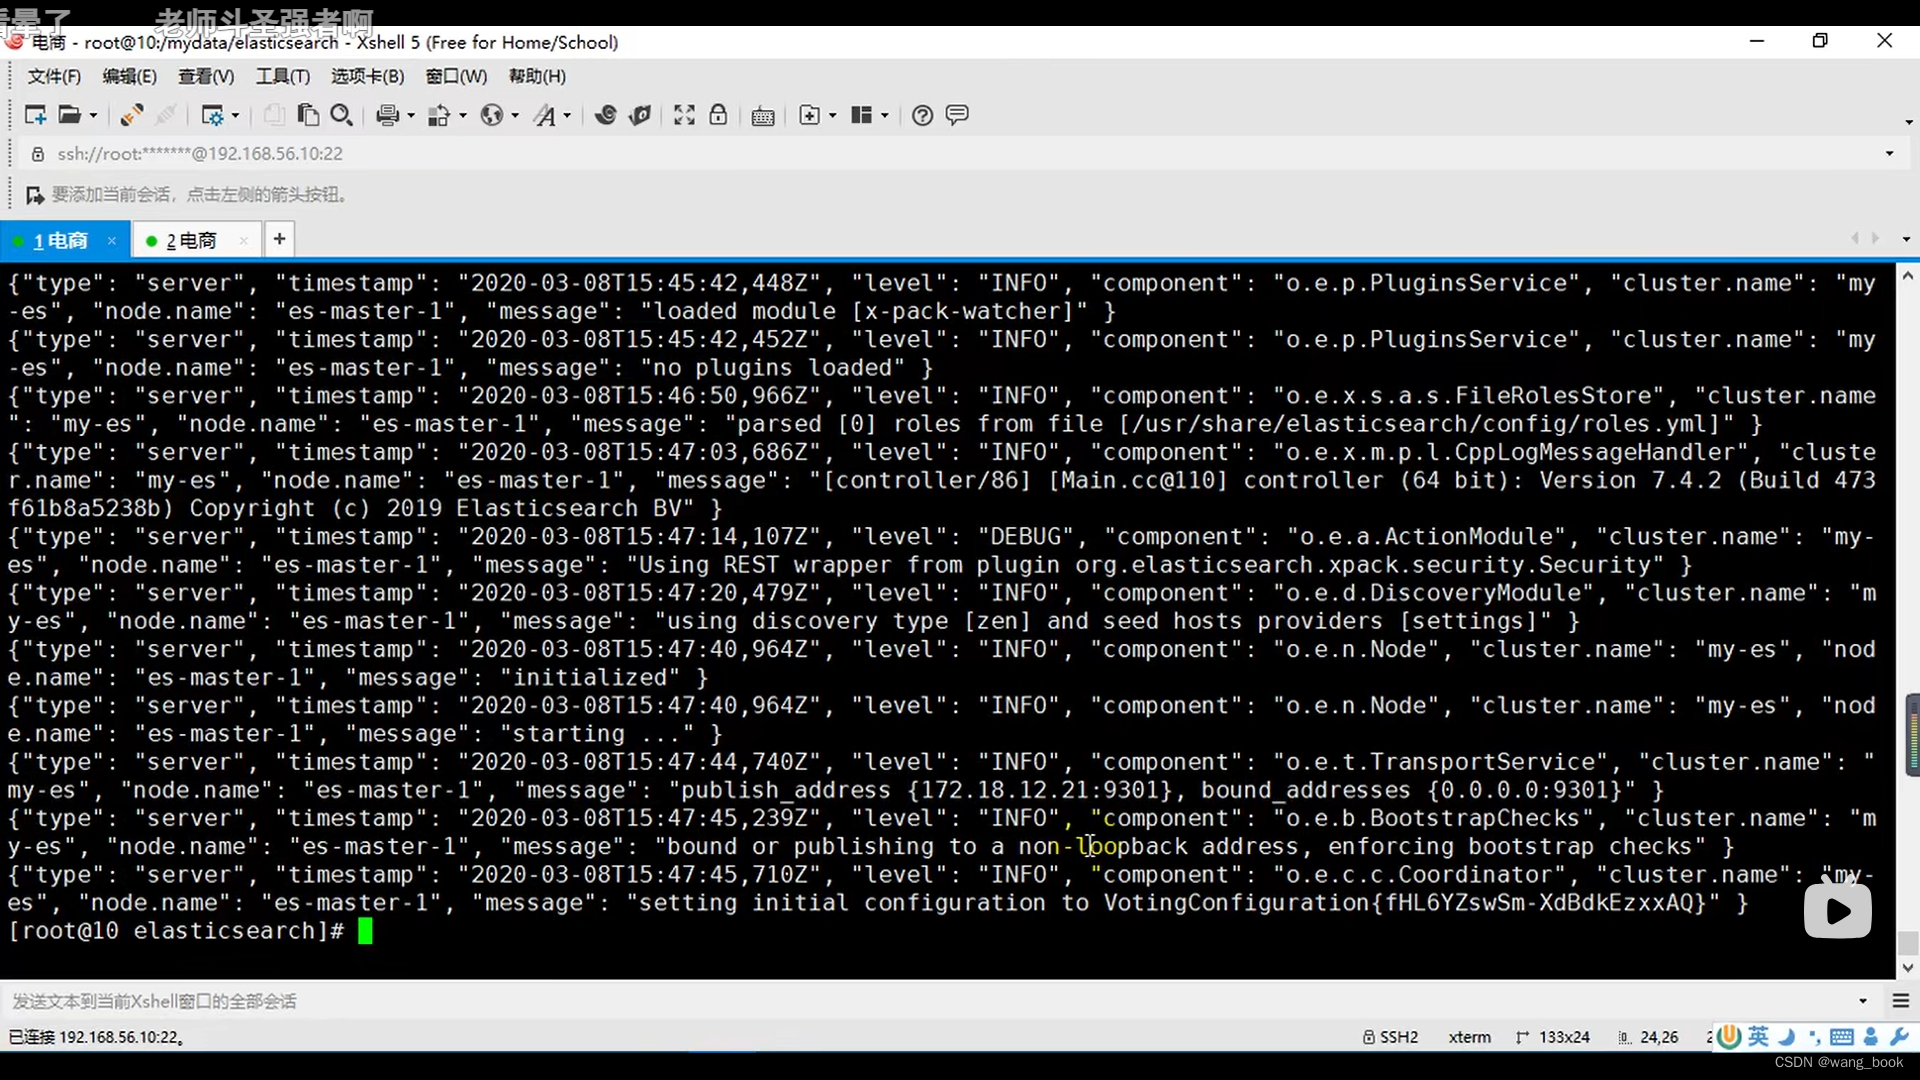1920x1080 pixels.
Task: Click the reconnect plug icon
Action: tap(131, 115)
